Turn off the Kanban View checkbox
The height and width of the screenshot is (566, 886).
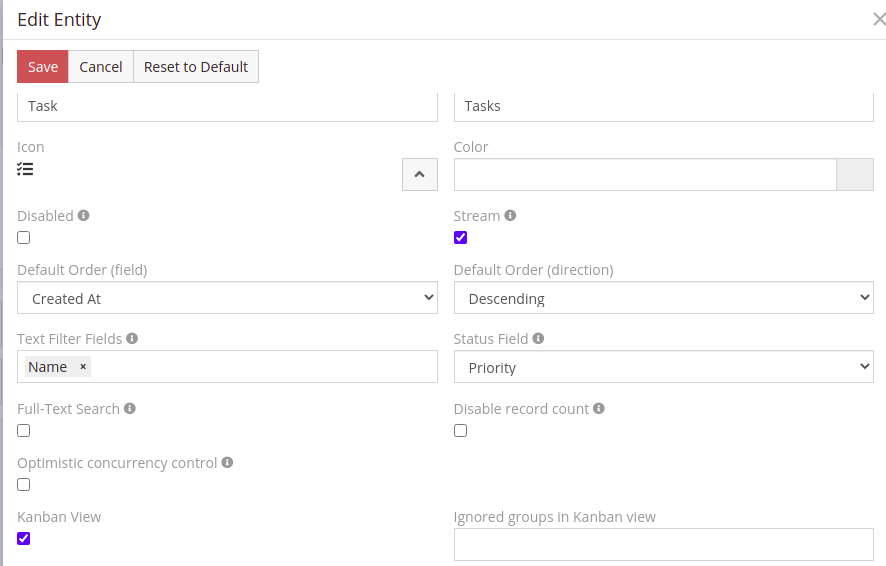click(24, 538)
